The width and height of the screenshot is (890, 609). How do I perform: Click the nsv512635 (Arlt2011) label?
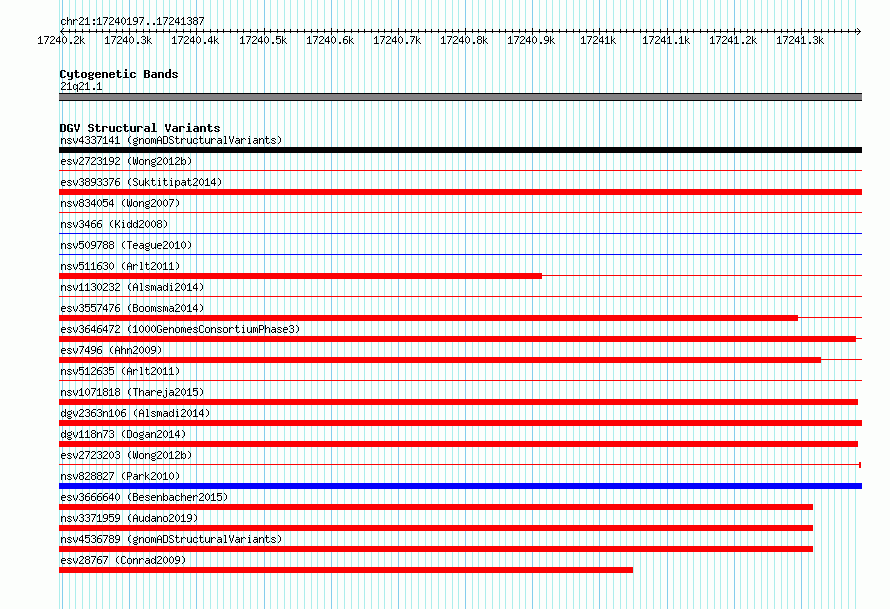pyautogui.click(x=120, y=371)
